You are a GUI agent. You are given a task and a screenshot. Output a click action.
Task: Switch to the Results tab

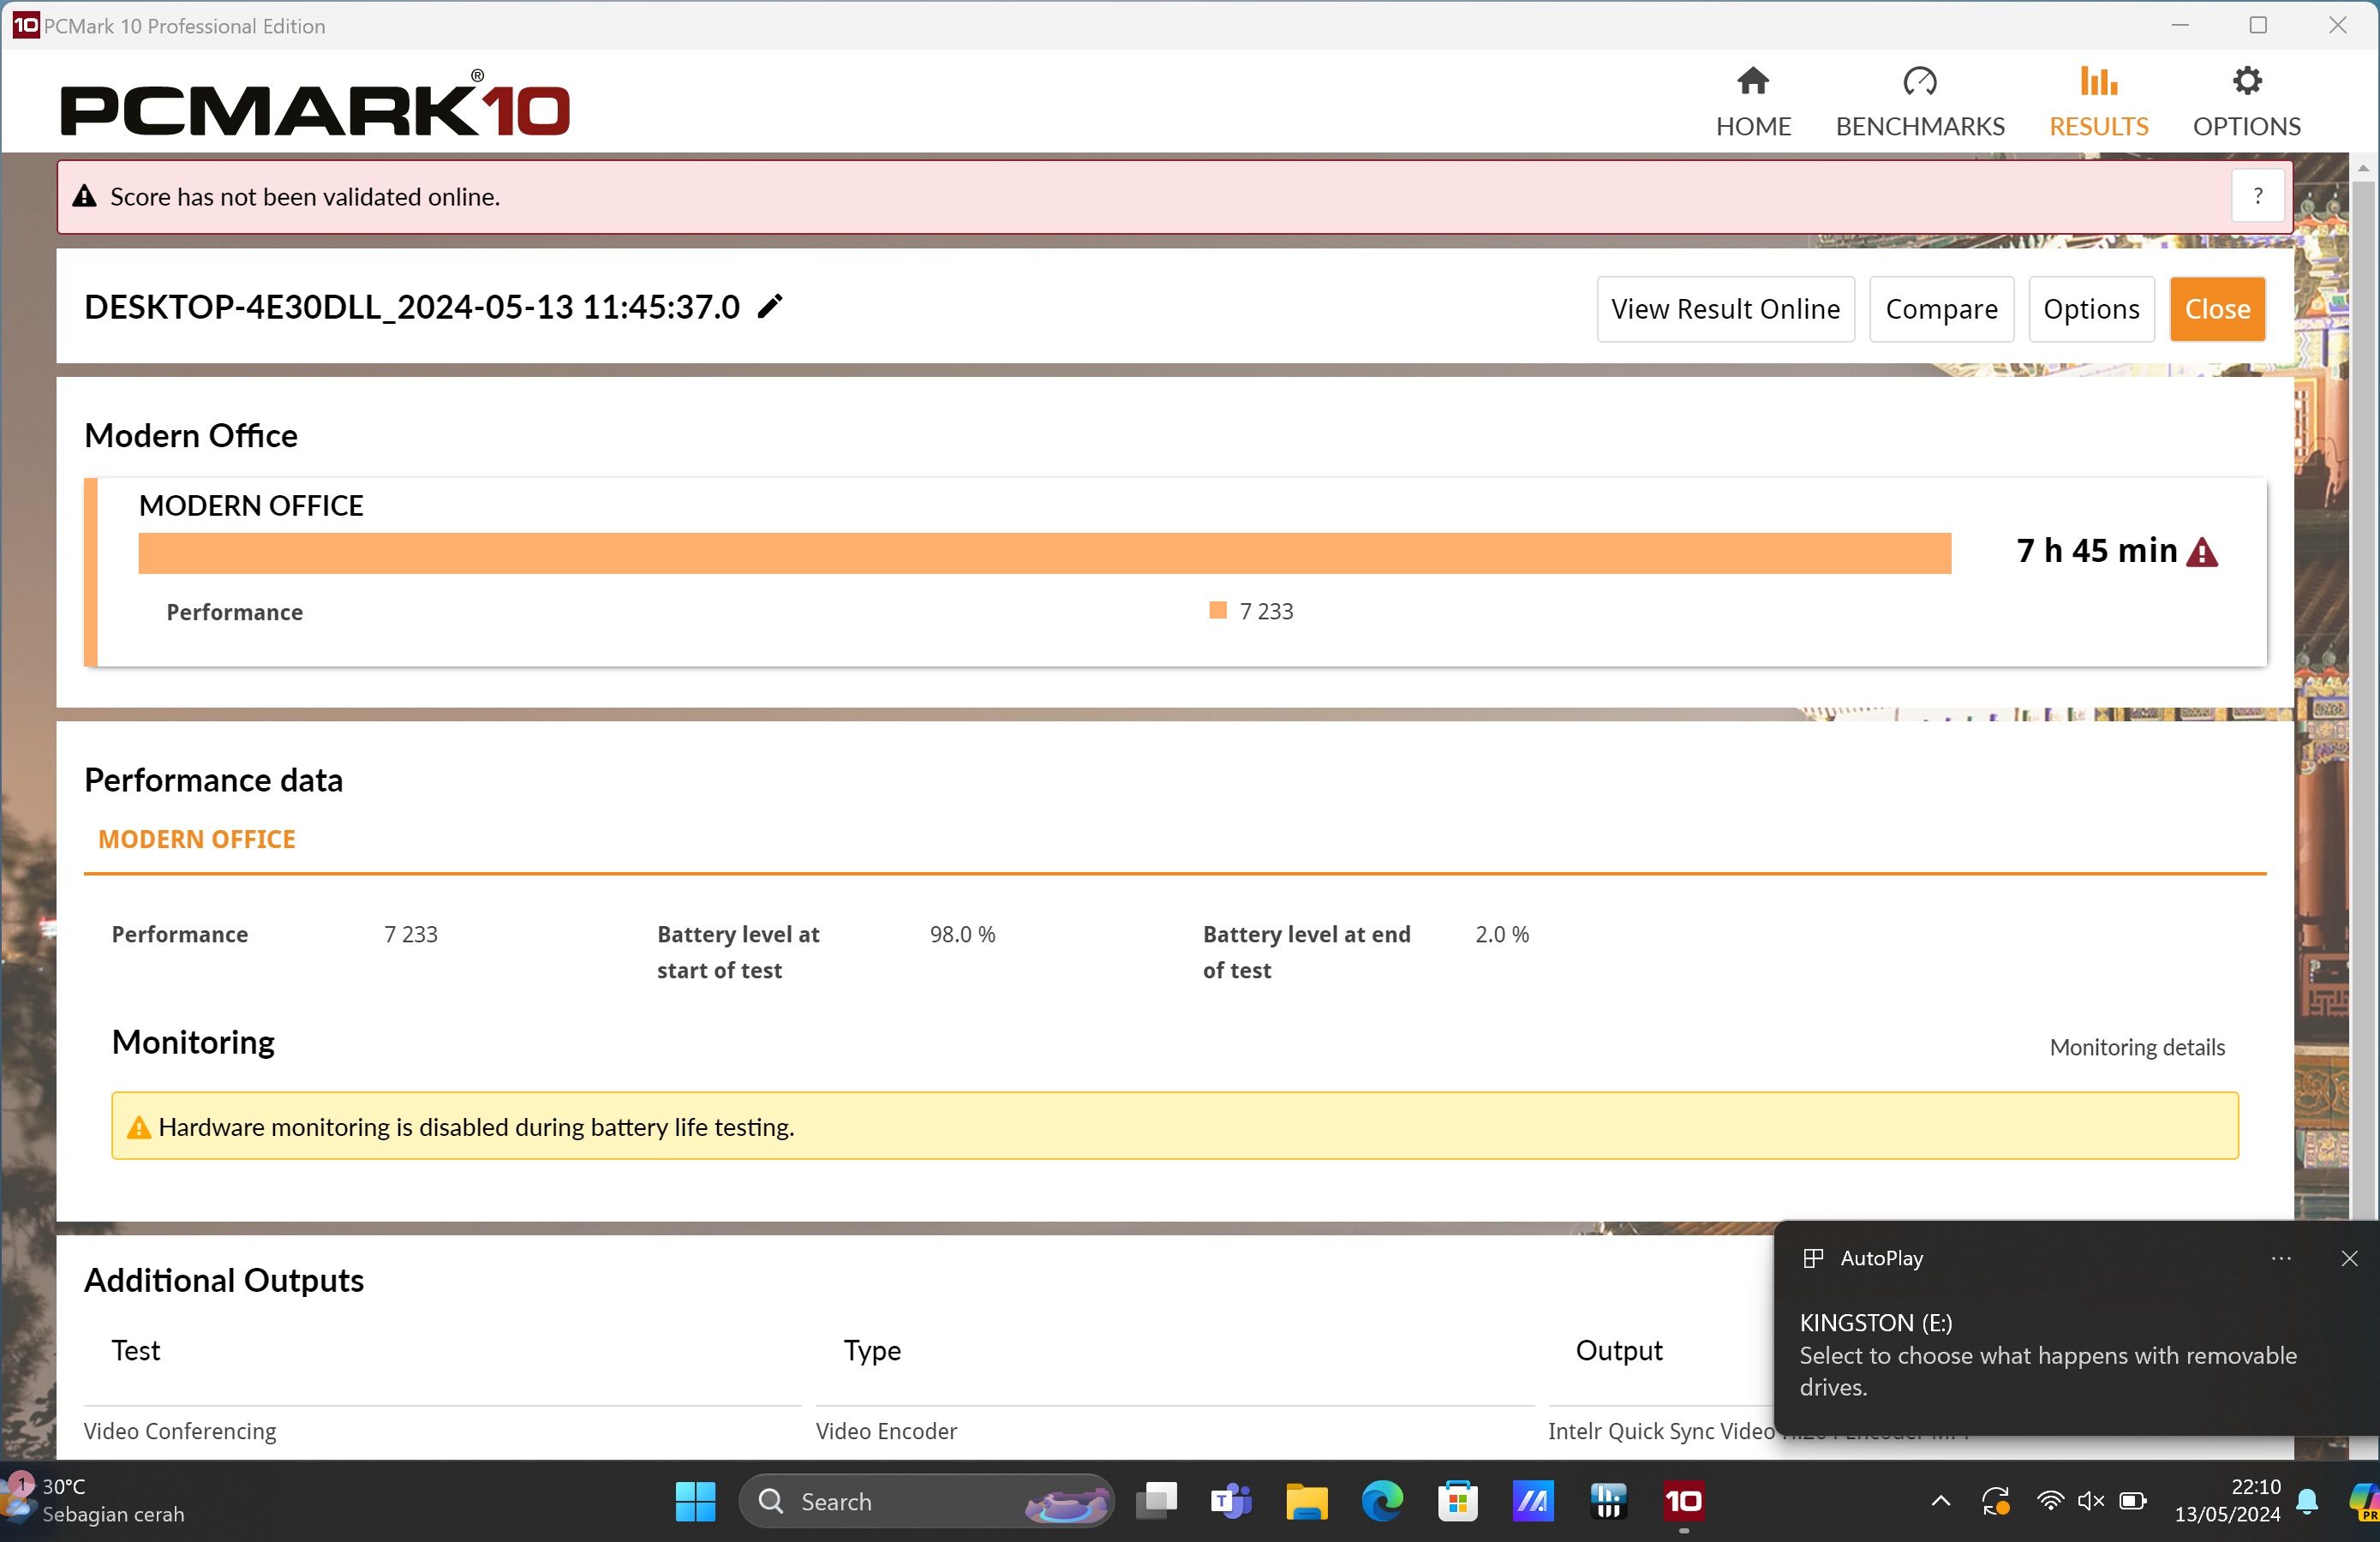pos(2098,102)
